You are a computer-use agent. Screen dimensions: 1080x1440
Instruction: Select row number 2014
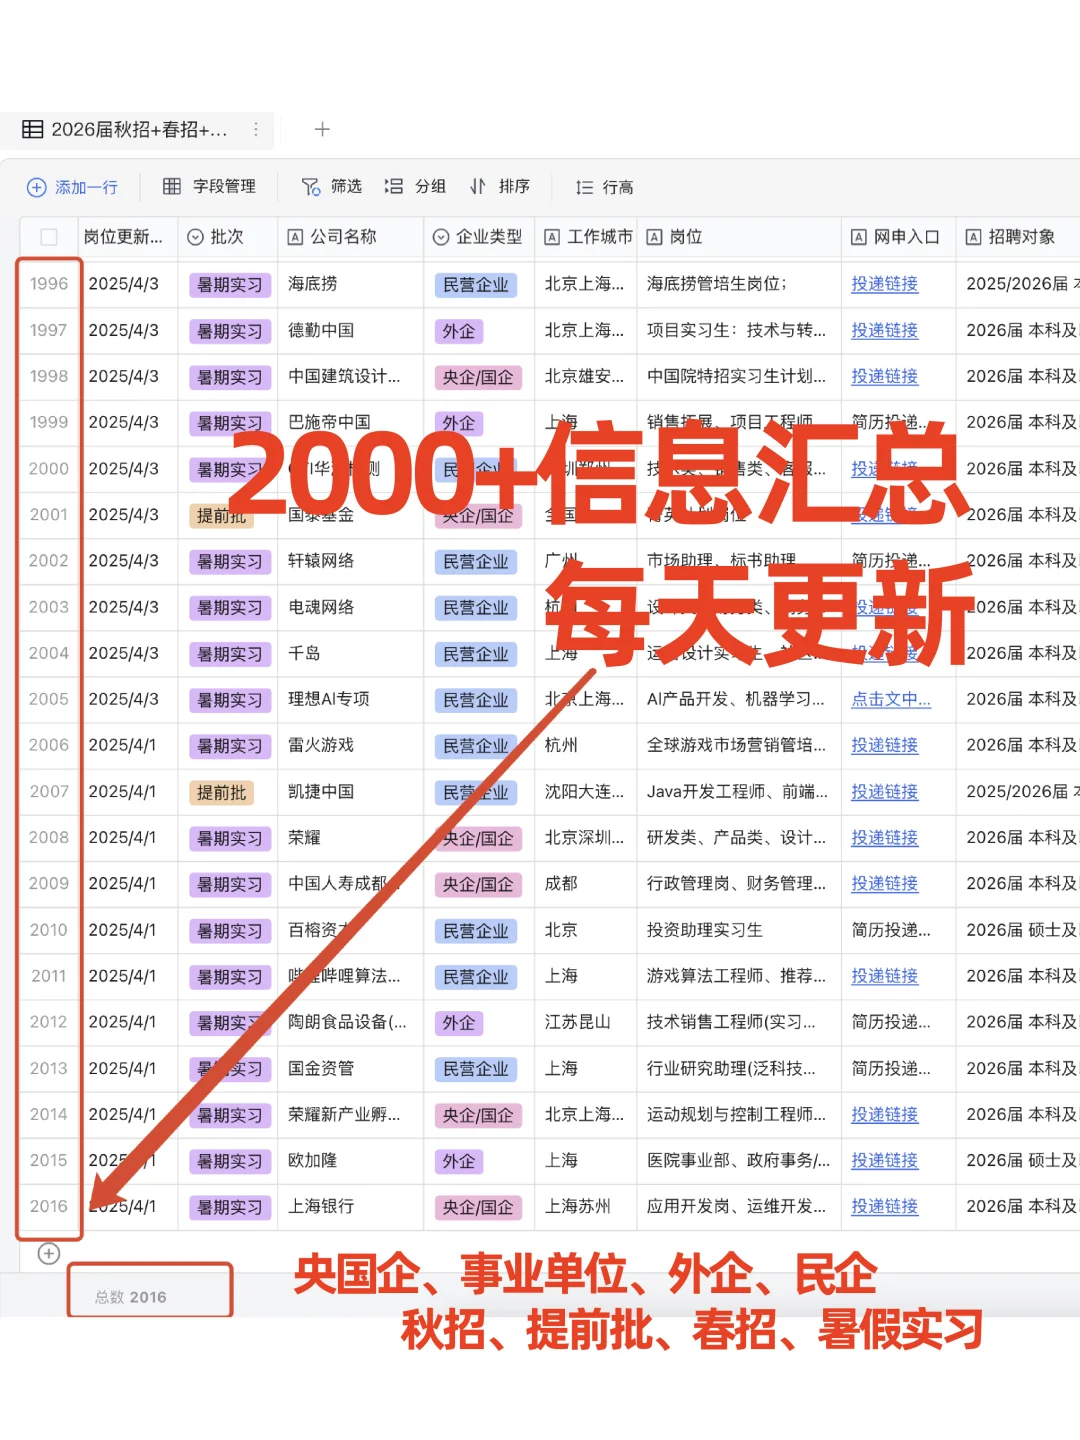pos(49,1114)
